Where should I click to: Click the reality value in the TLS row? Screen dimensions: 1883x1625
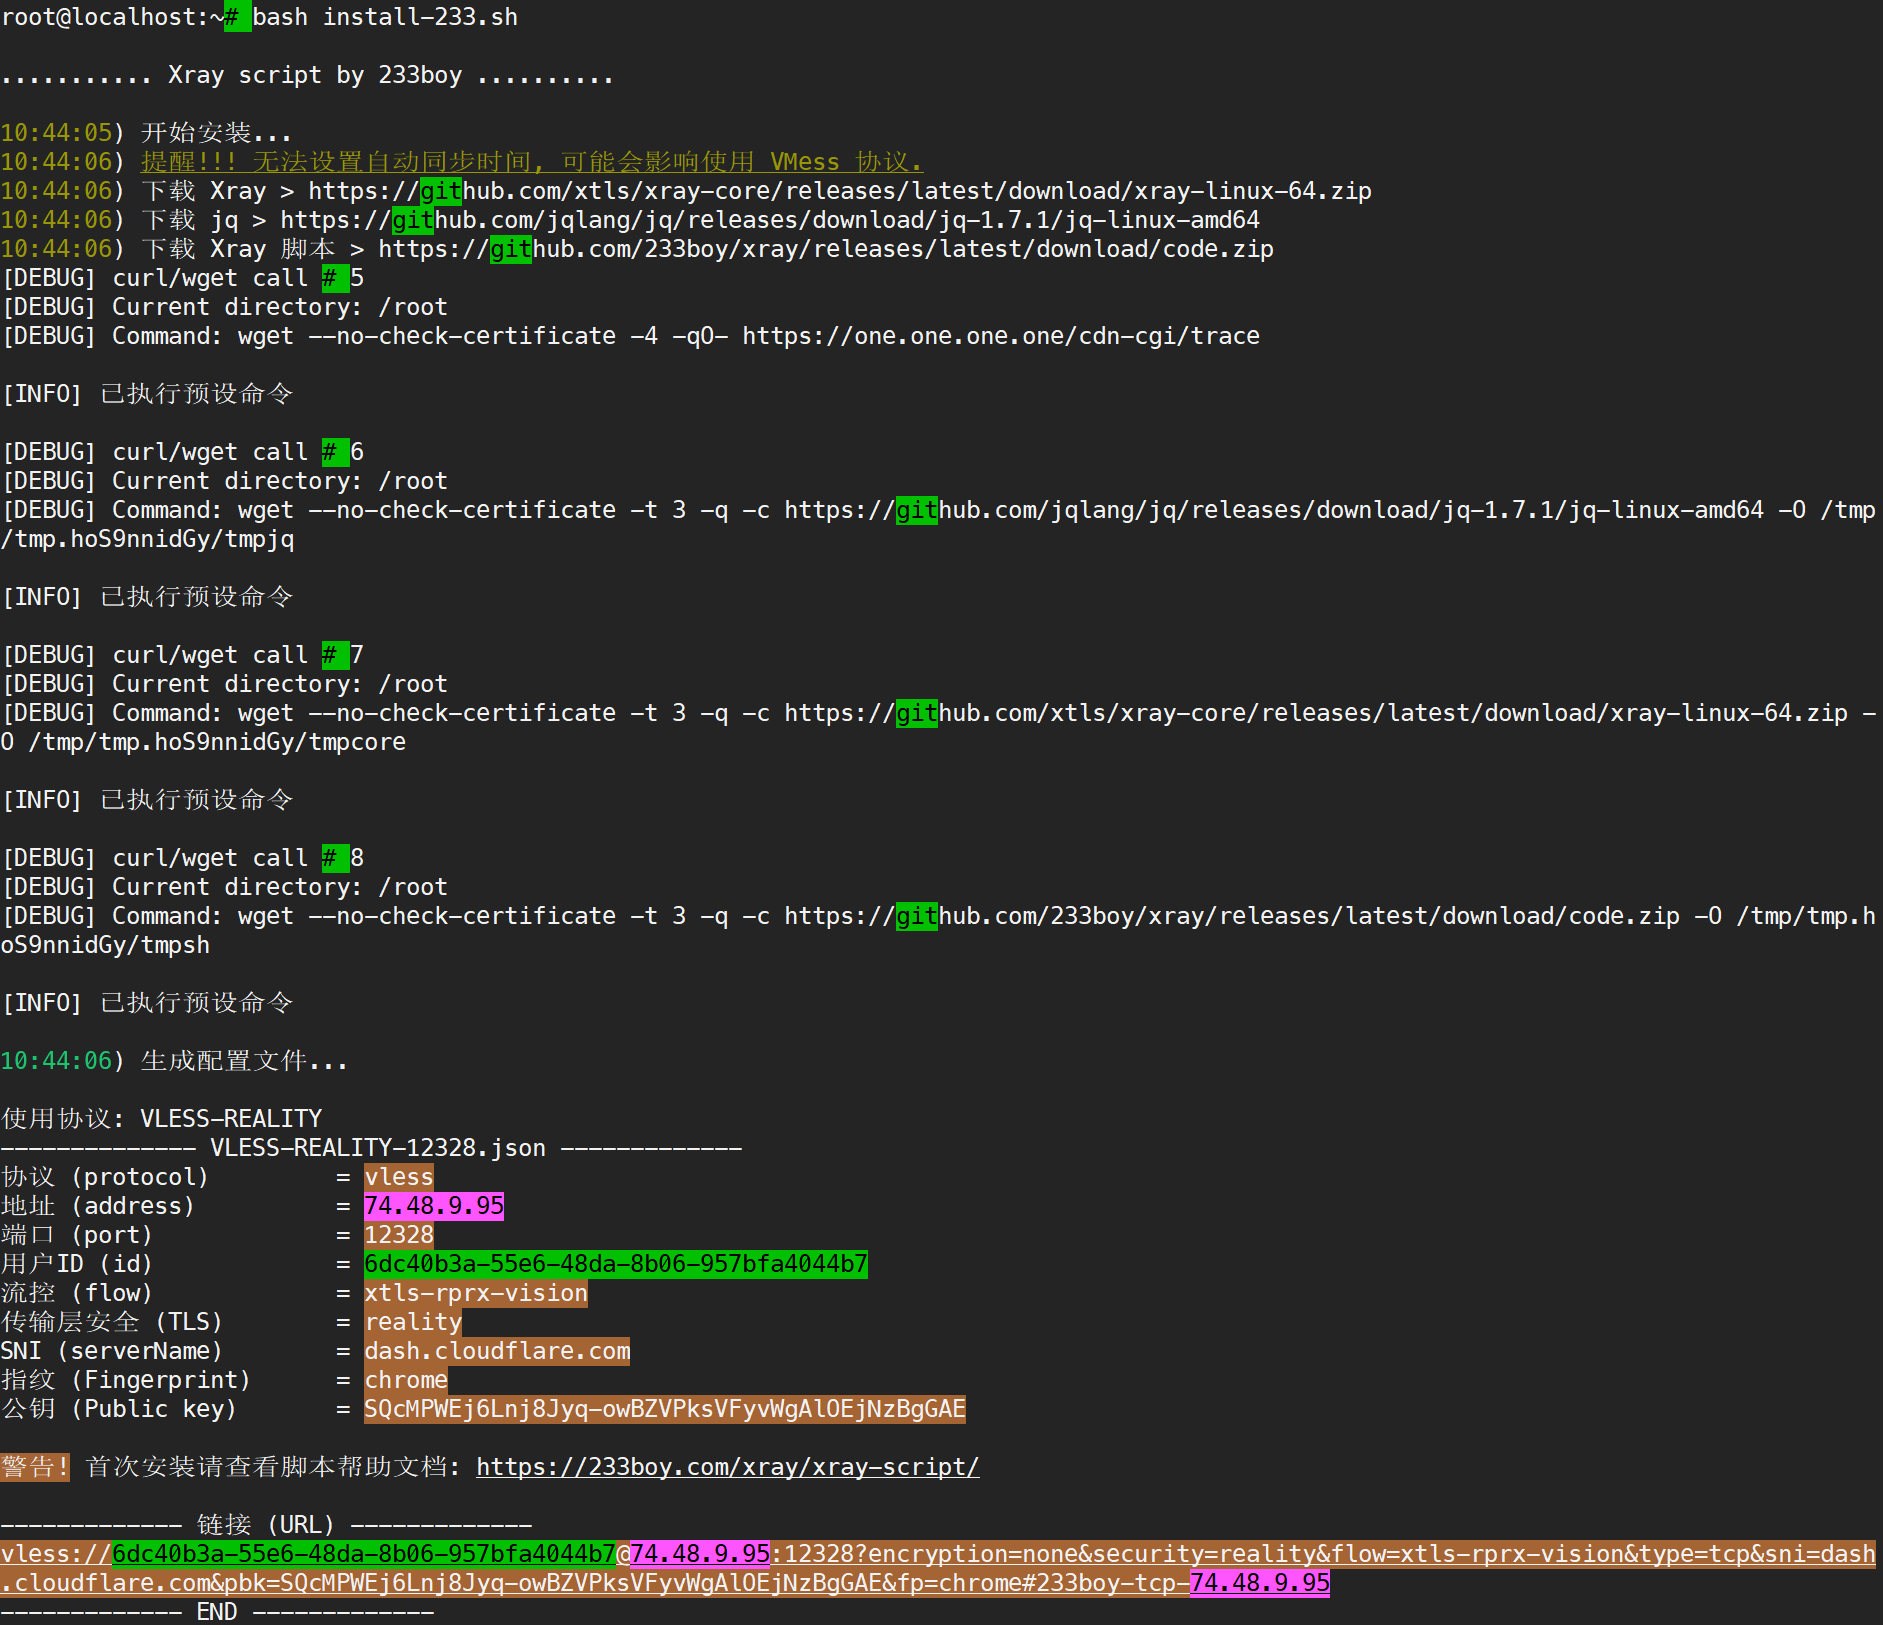(x=412, y=1322)
